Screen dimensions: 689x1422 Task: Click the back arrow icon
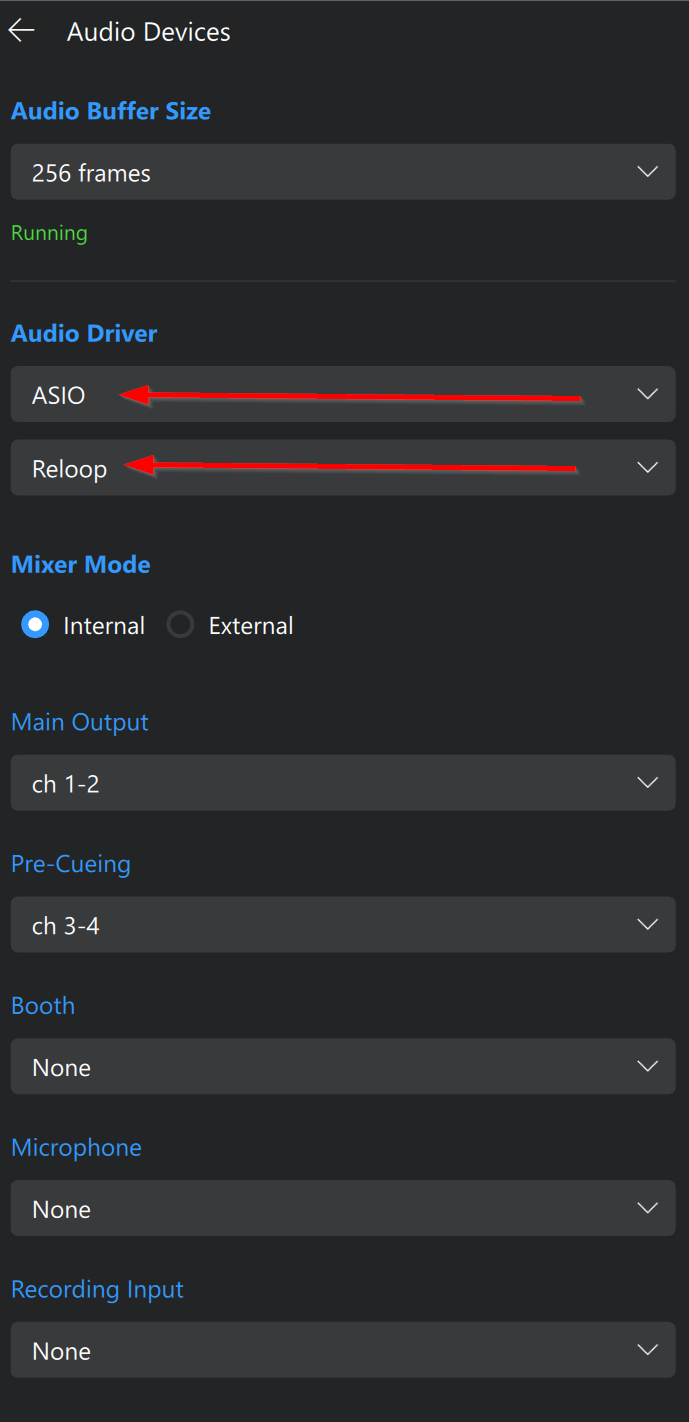coord(22,31)
